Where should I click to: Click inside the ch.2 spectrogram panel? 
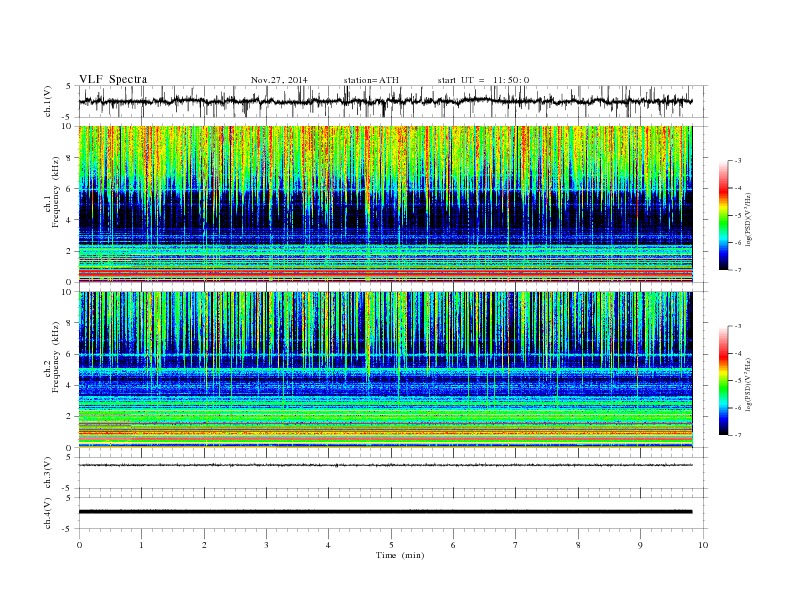point(385,370)
